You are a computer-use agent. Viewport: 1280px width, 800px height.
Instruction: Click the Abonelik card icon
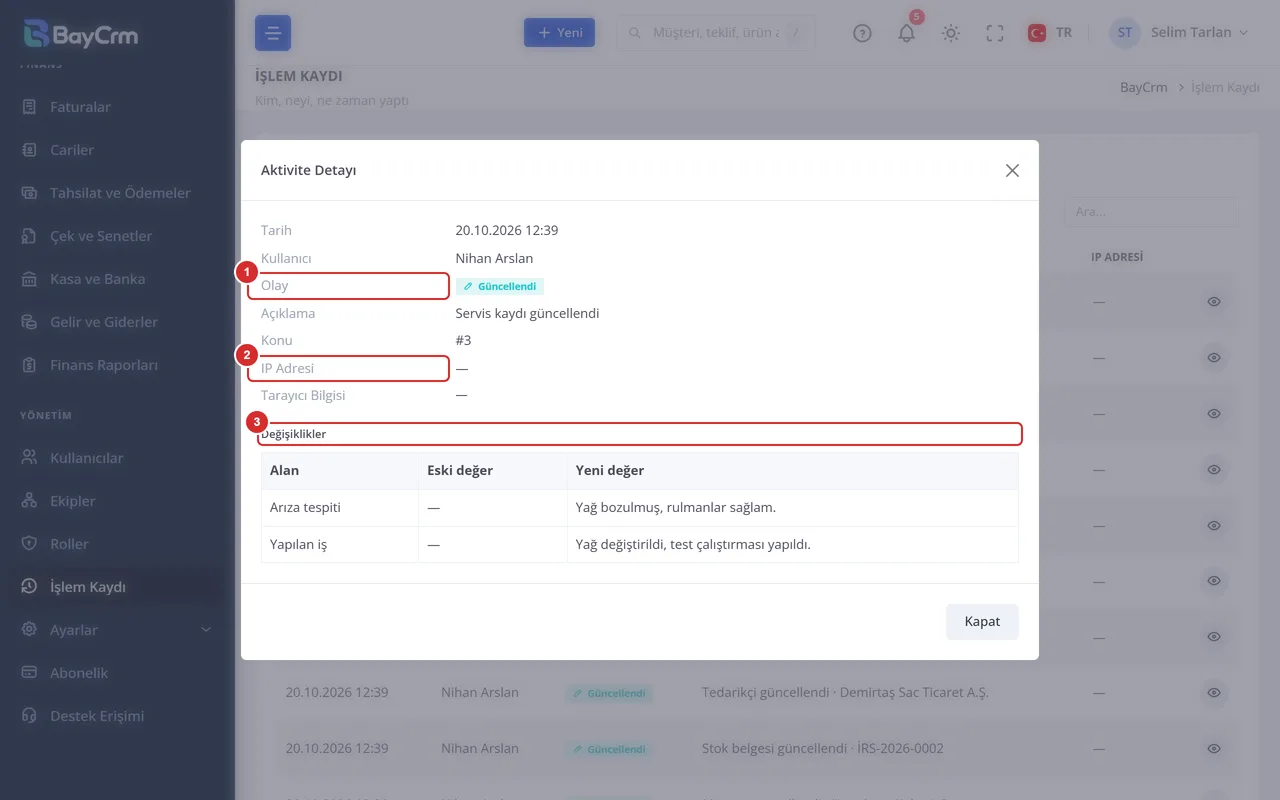click(x=30, y=673)
